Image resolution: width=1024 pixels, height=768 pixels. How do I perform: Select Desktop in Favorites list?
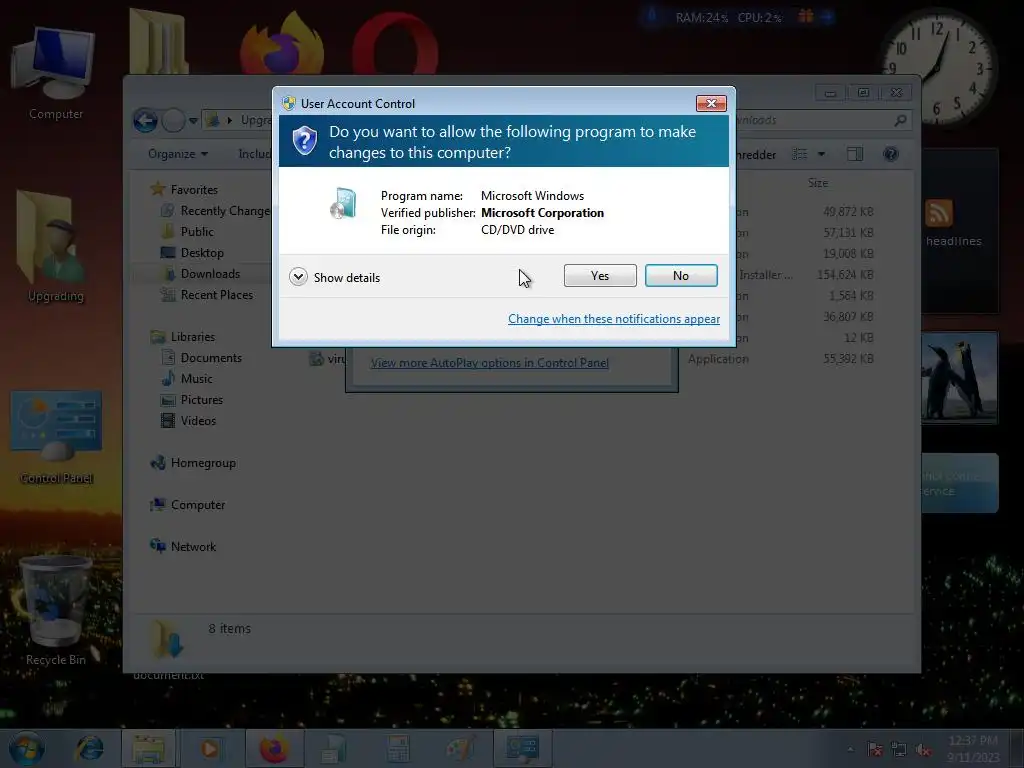tap(202, 253)
